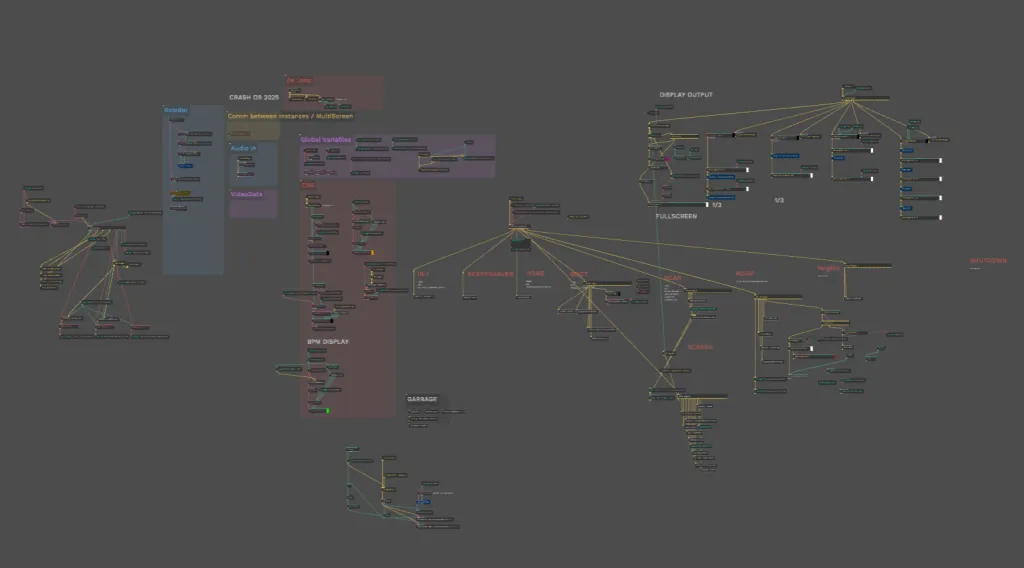Select the red HOME state label
Image resolution: width=1024 pixels, height=568 pixels.
(535, 273)
